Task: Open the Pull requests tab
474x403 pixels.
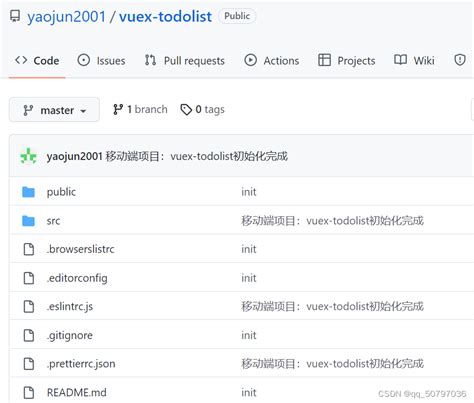Action: point(185,61)
